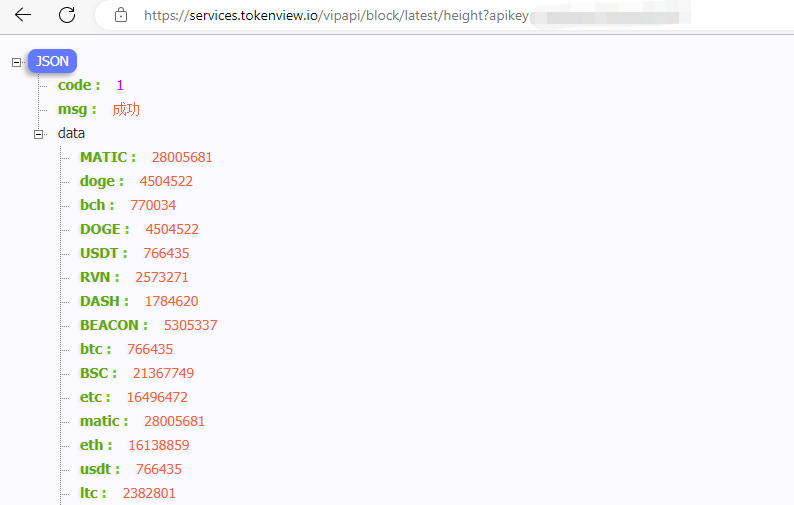Select uppercase USDT value 766435
This screenshot has width=794, height=505.
click(166, 253)
